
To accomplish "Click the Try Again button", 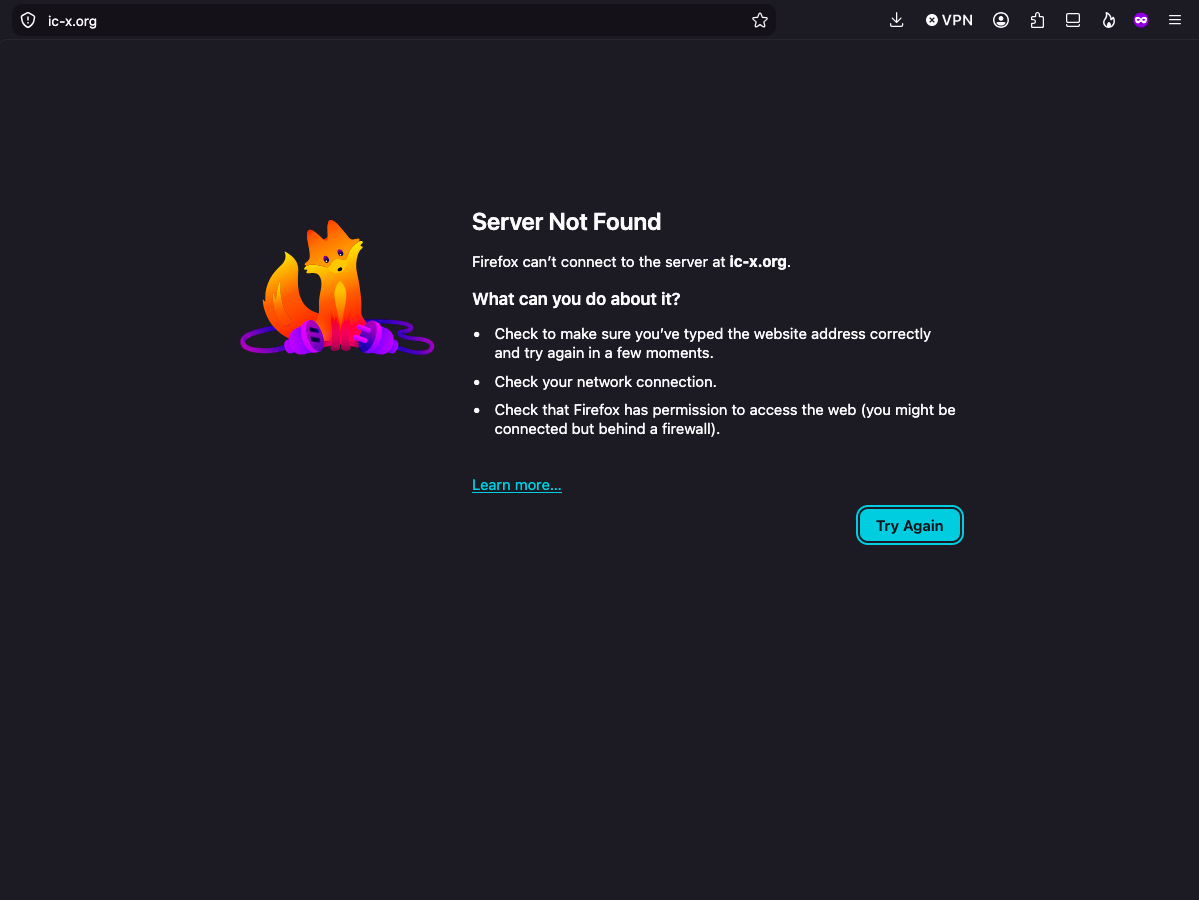I will (909, 525).
